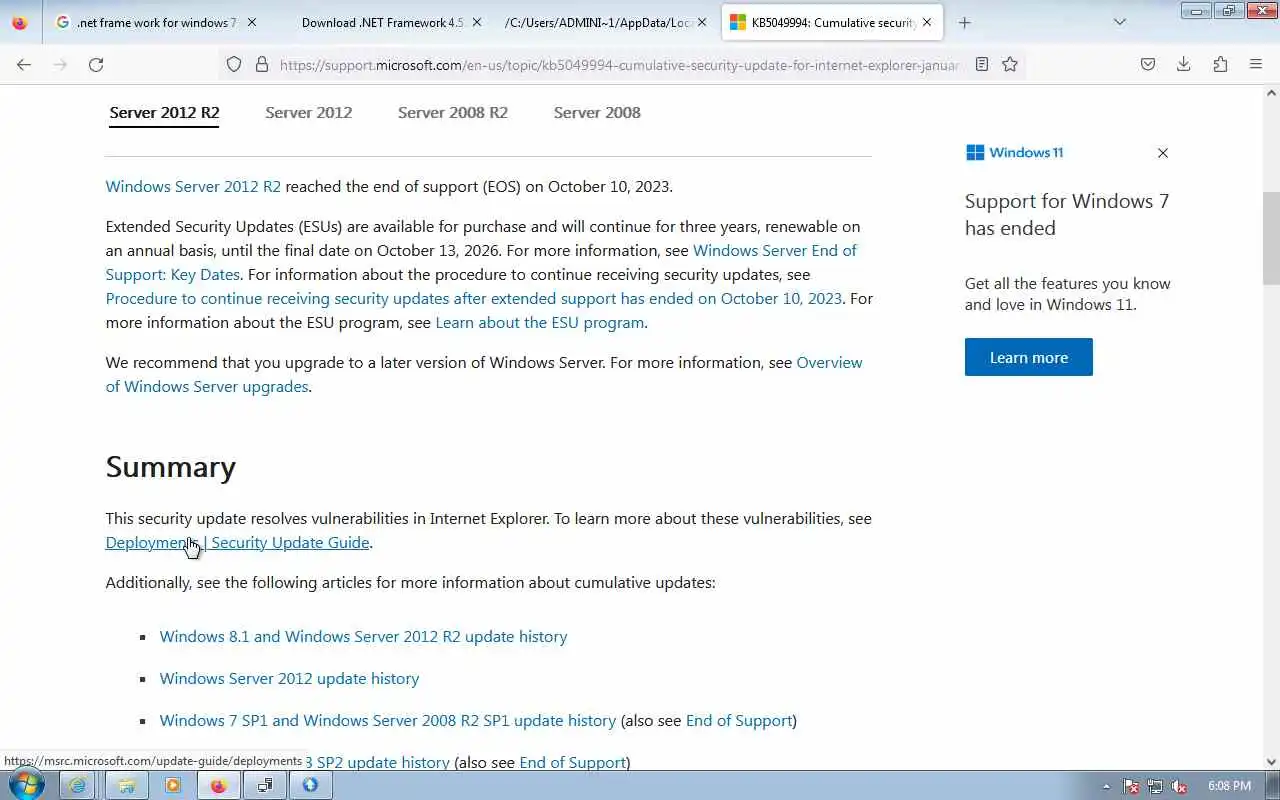Click the vertical page scrollbar thumb
The width and height of the screenshot is (1280, 800).
point(1271,237)
